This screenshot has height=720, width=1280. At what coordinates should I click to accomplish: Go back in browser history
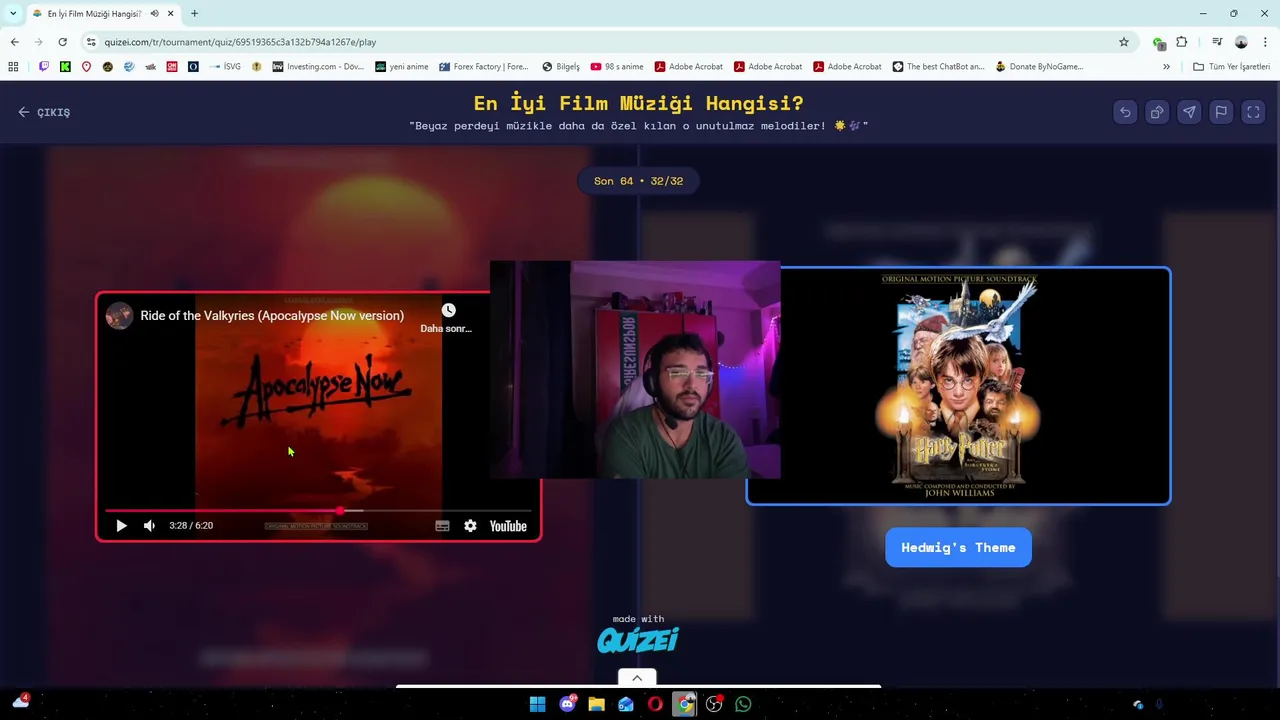coord(14,42)
